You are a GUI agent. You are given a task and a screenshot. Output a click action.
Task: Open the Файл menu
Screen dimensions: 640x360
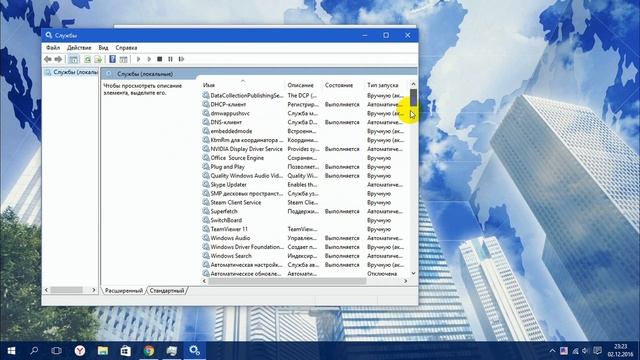click(x=53, y=48)
